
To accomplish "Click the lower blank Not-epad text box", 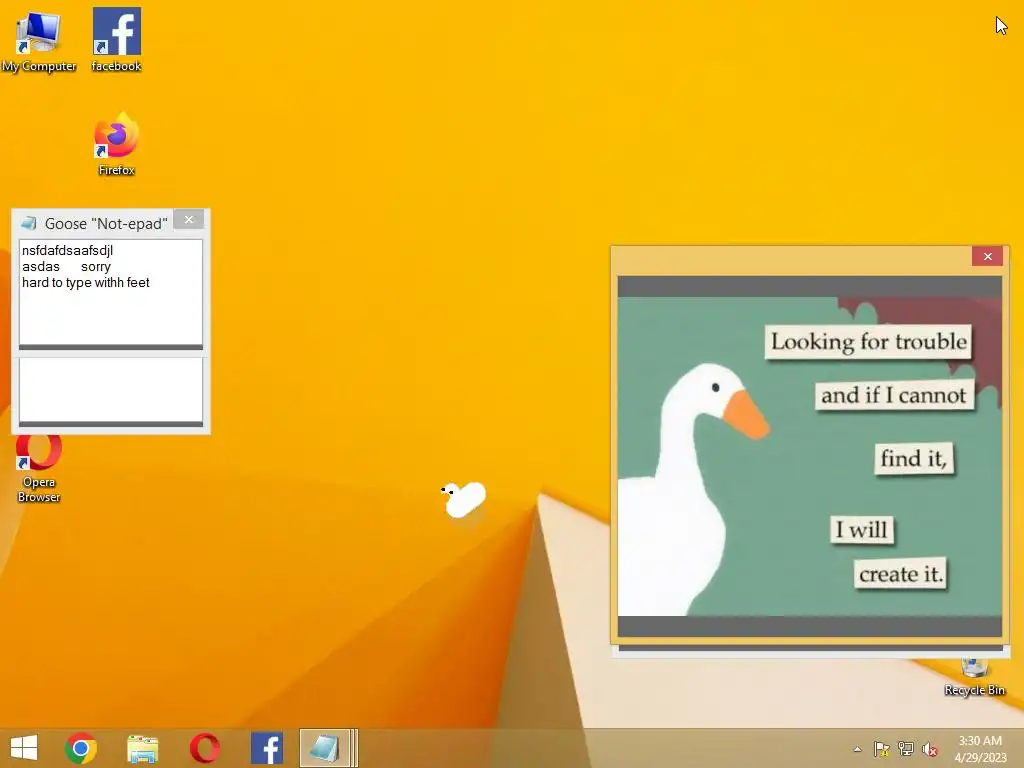I will coord(111,389).
